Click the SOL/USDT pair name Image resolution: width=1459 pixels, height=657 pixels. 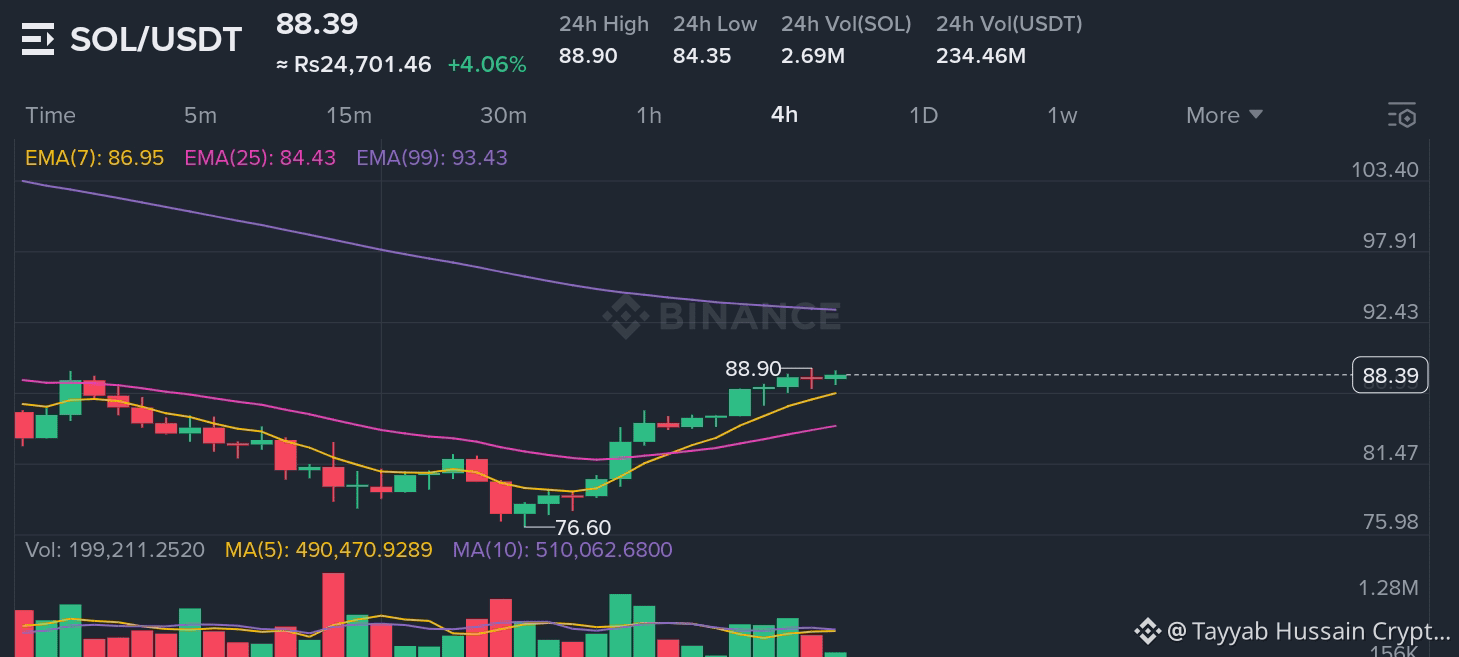click(x=156, y=40)
